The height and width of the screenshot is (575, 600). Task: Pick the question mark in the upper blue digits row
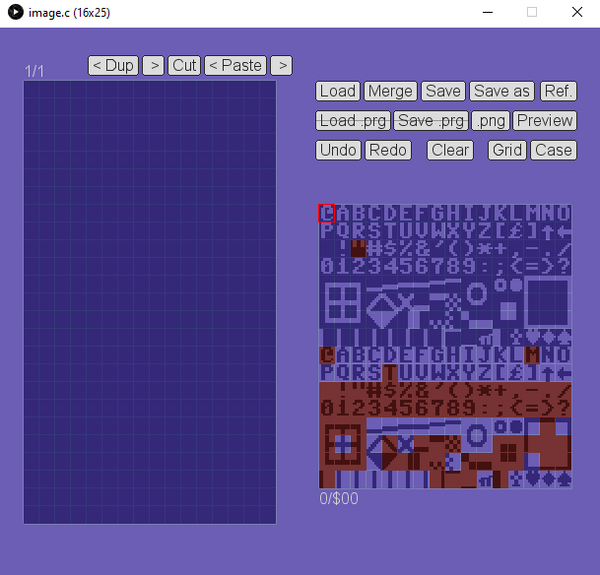[564, 266]
